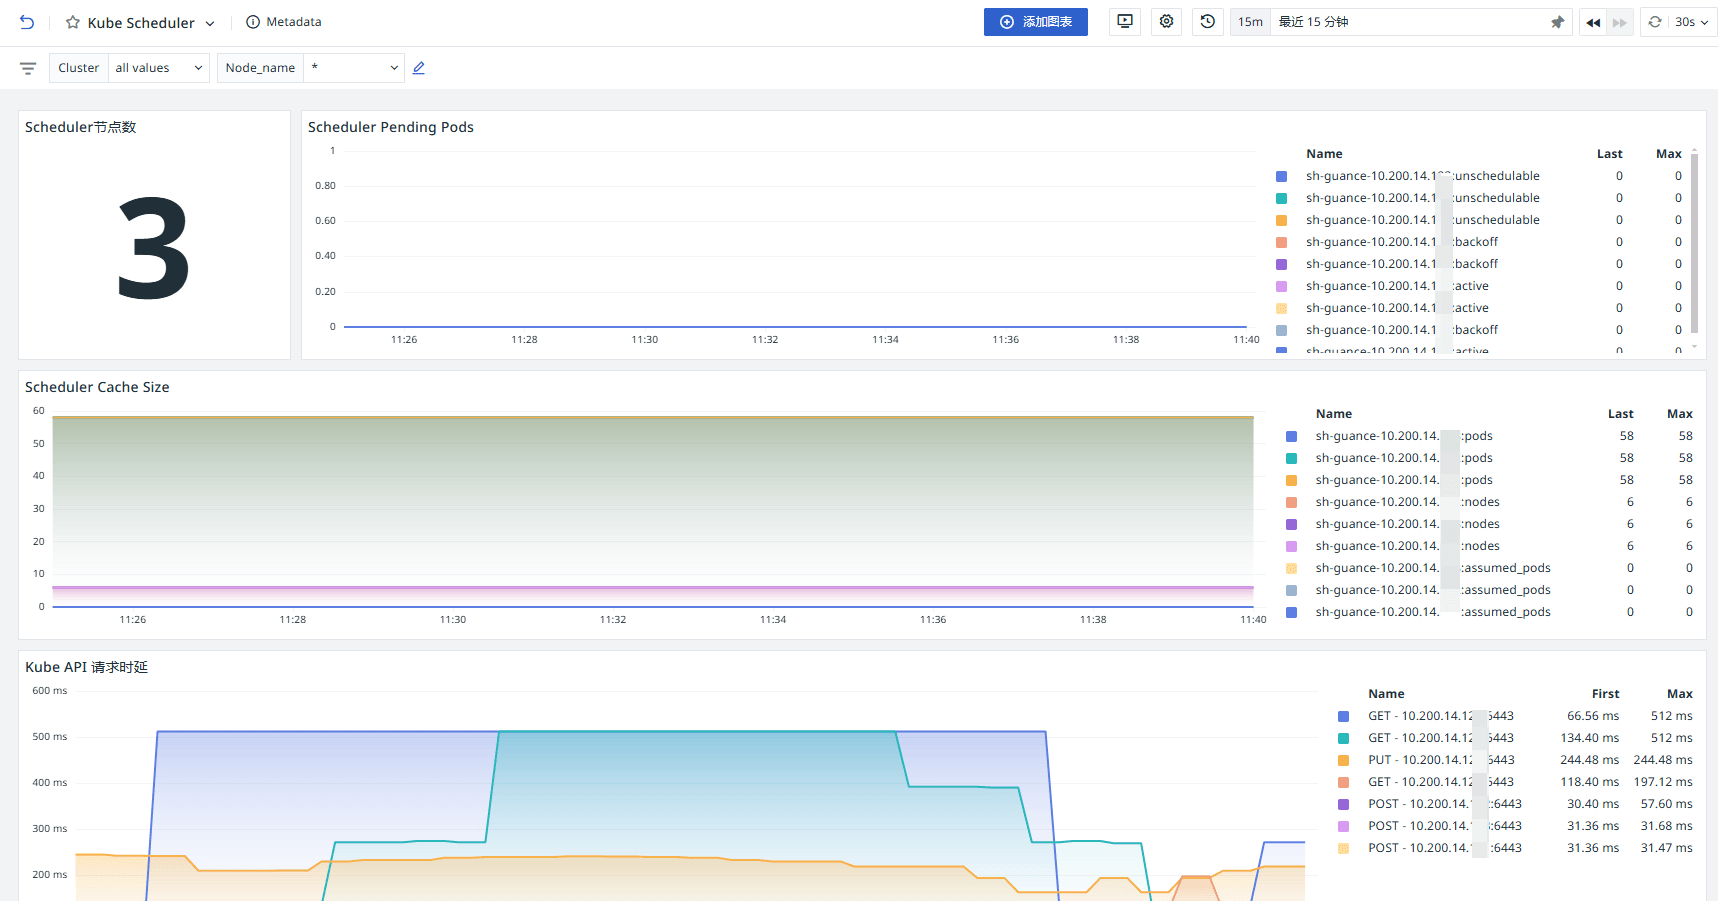Toggle the PUT series in API latency legend
Image resolution: width=1718 pixels, height=901 pixels.
point(1440,760)
